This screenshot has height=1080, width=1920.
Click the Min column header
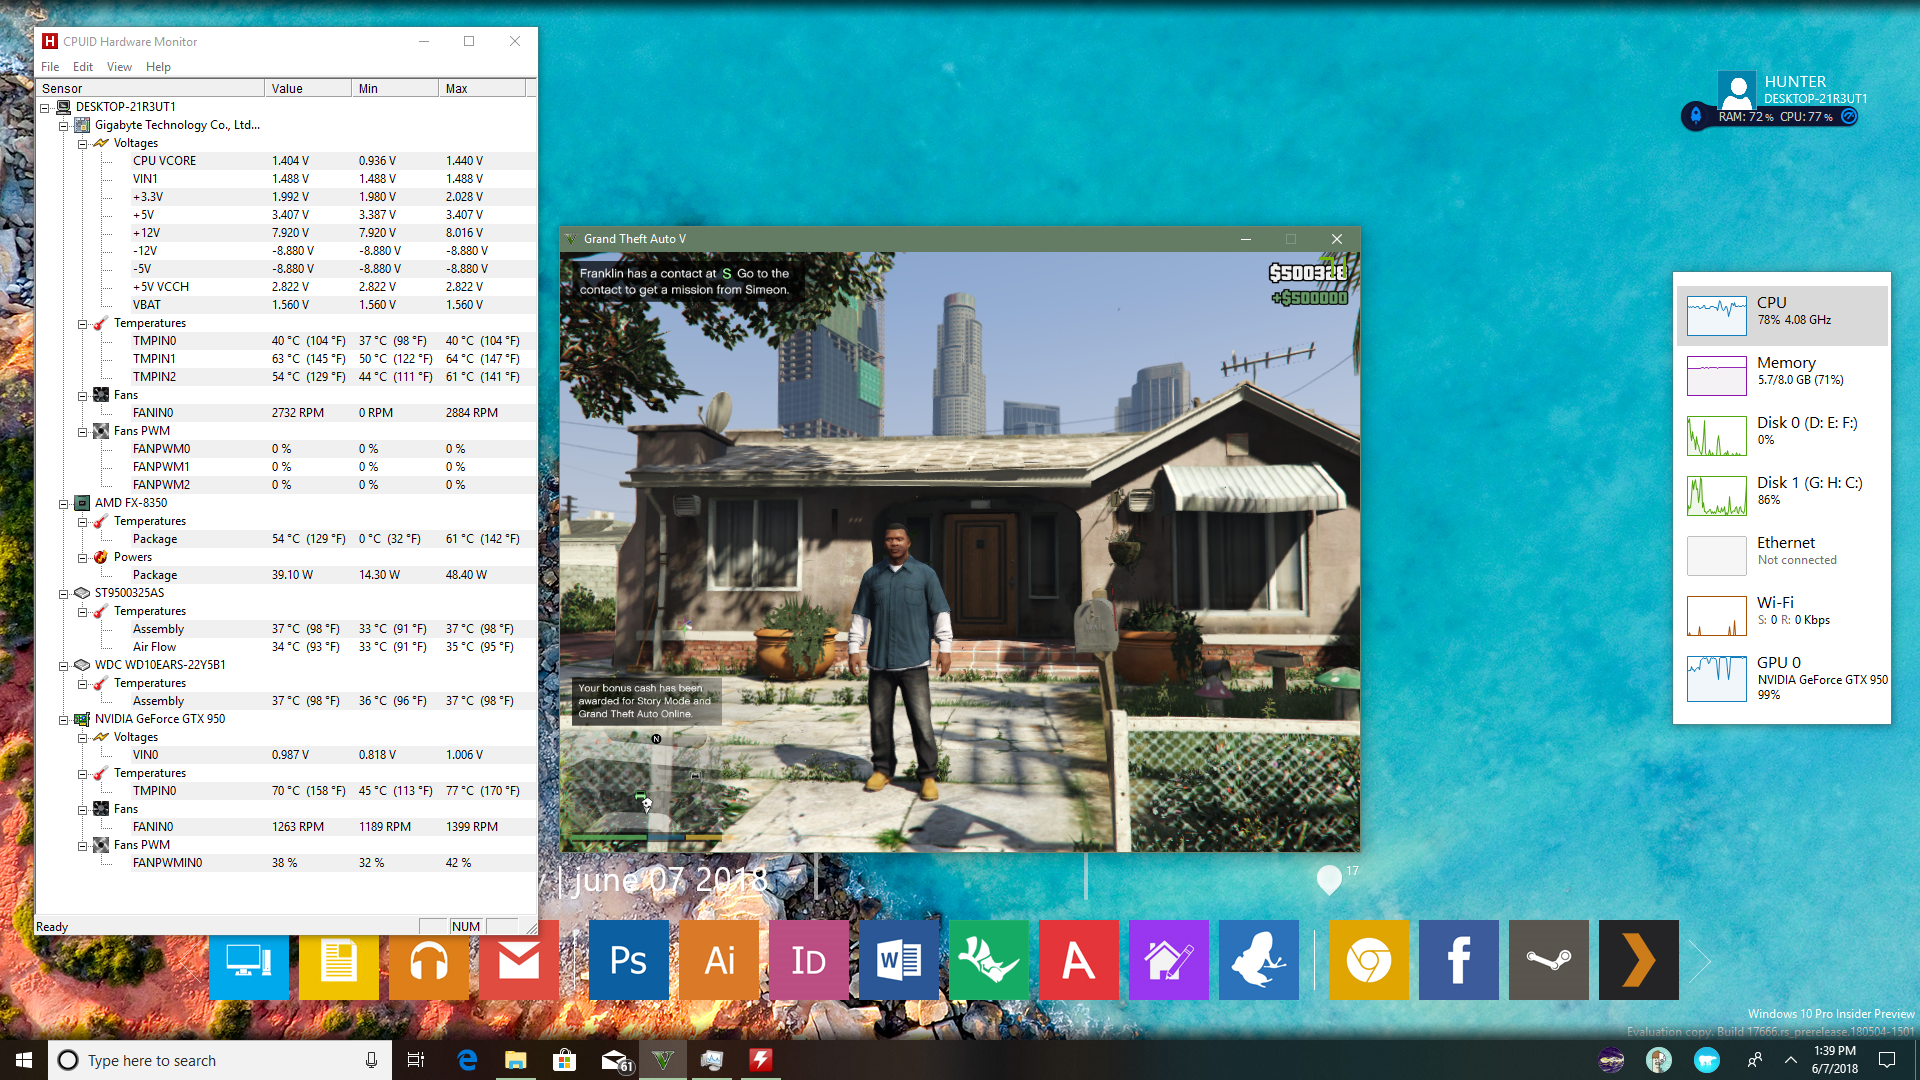(395, 88)
